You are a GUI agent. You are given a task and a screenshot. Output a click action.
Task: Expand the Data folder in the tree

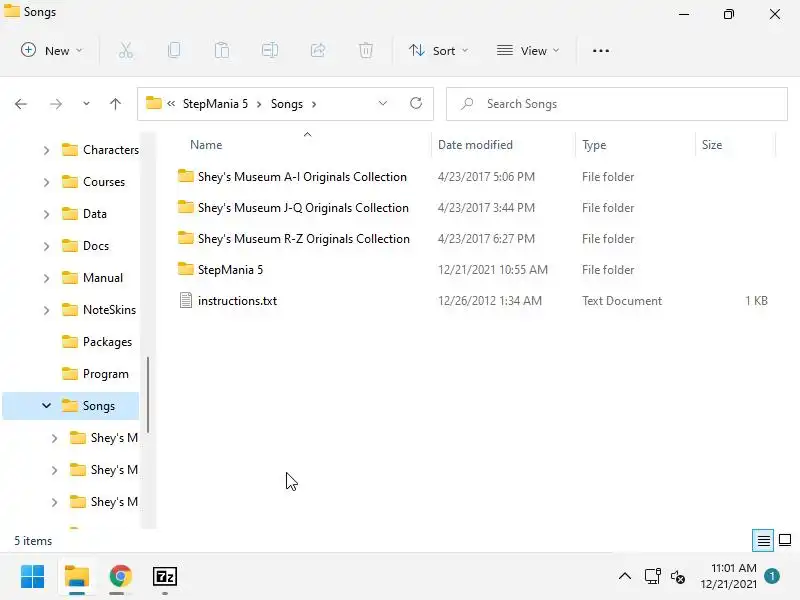[46, 214]
